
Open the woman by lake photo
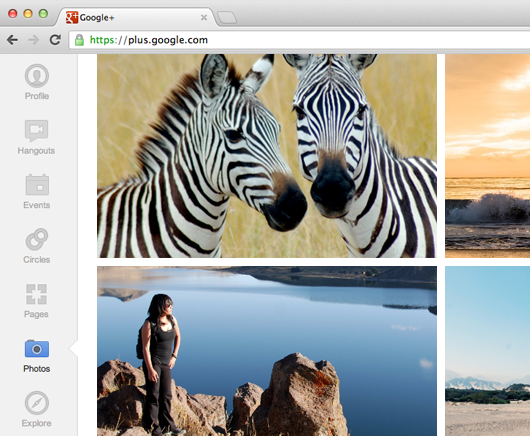(x=267, y=351)
